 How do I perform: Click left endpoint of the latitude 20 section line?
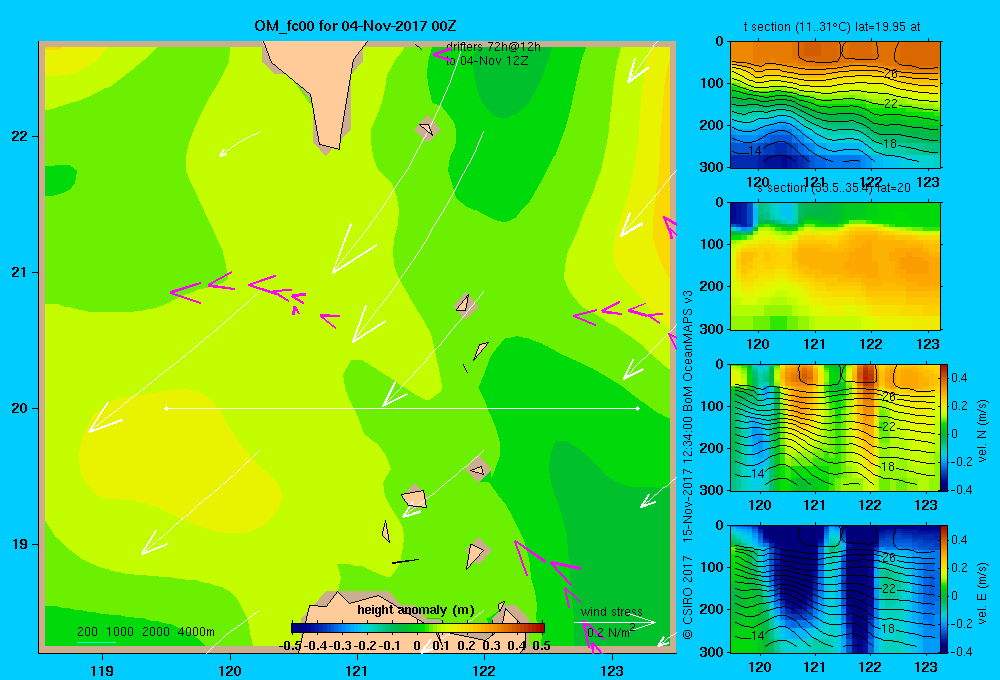(166, 408)
